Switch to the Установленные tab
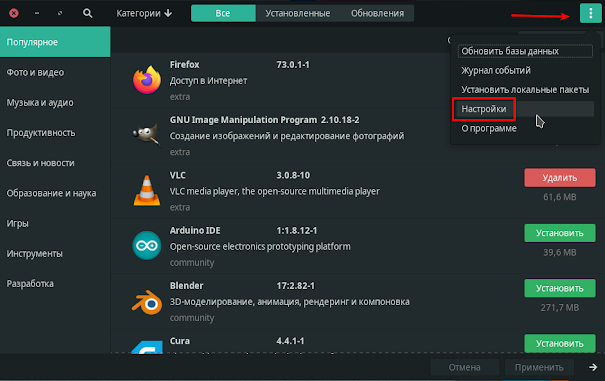The width and height of the screenshot is (605, 381). 297,14
